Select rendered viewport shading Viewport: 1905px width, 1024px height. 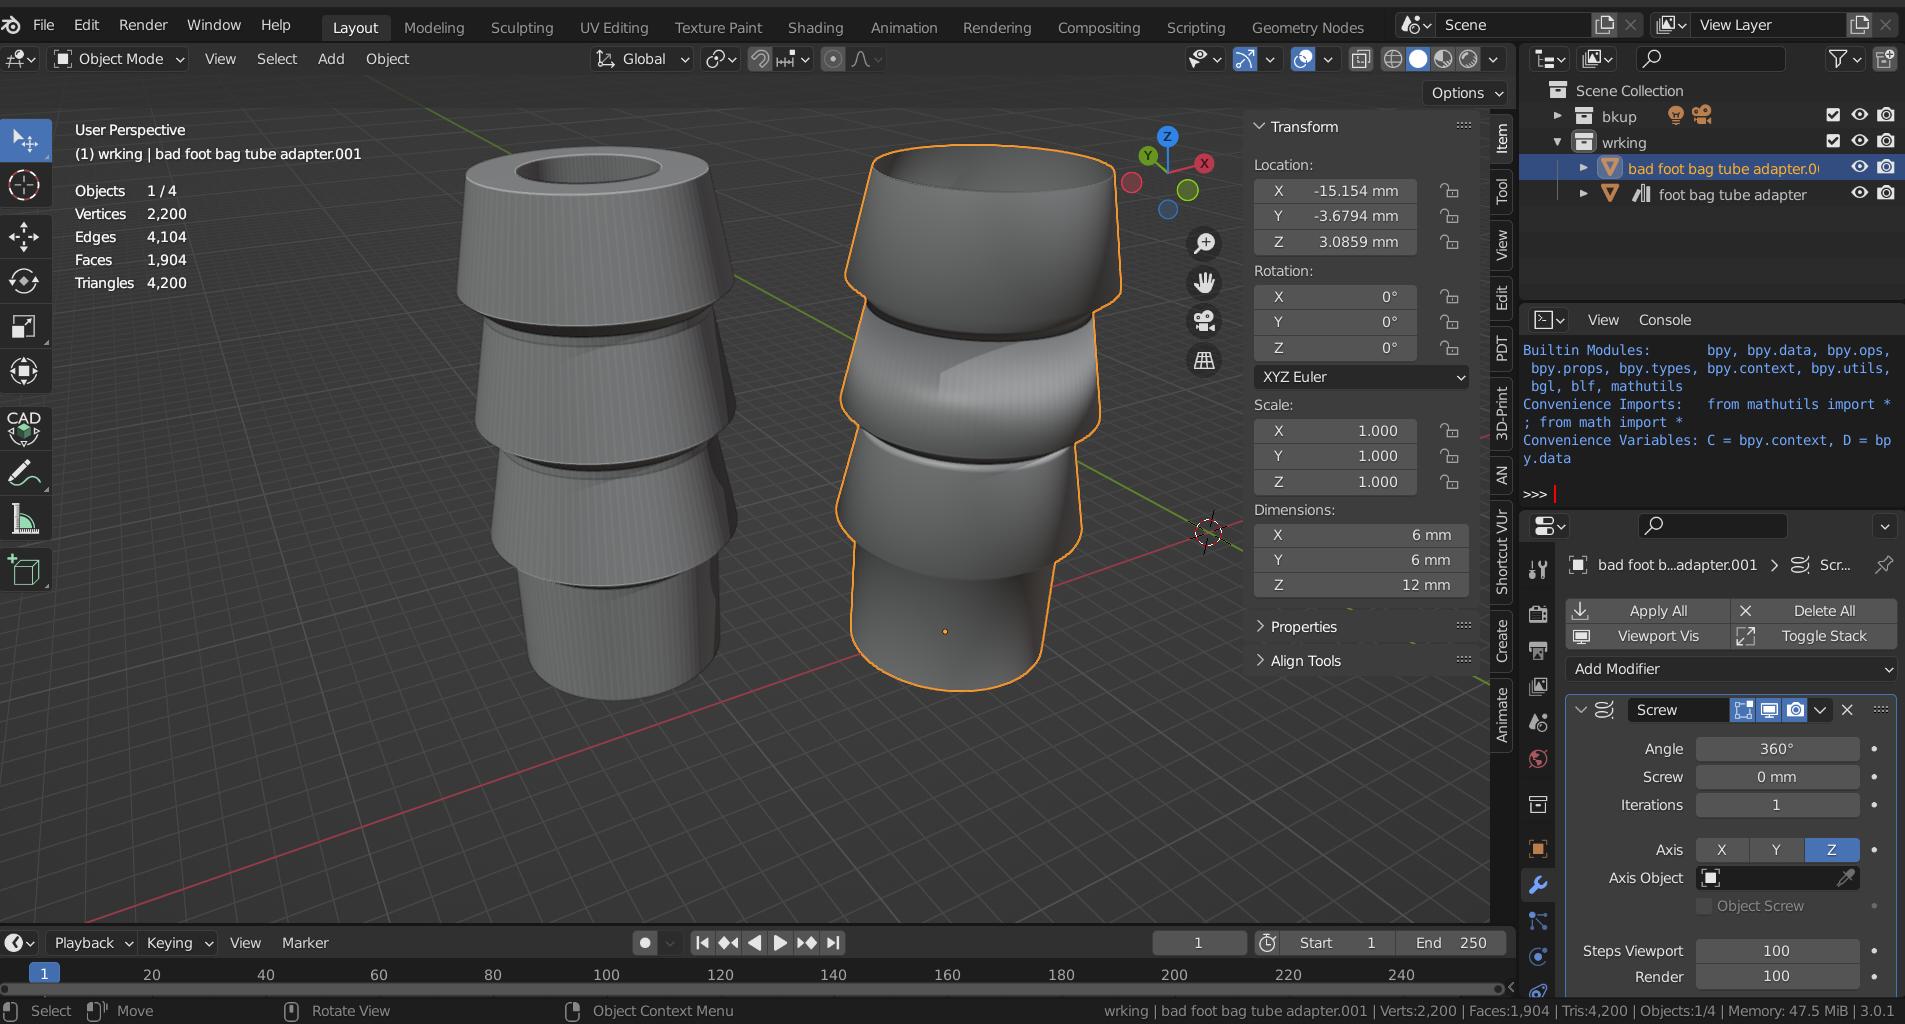1468,59
